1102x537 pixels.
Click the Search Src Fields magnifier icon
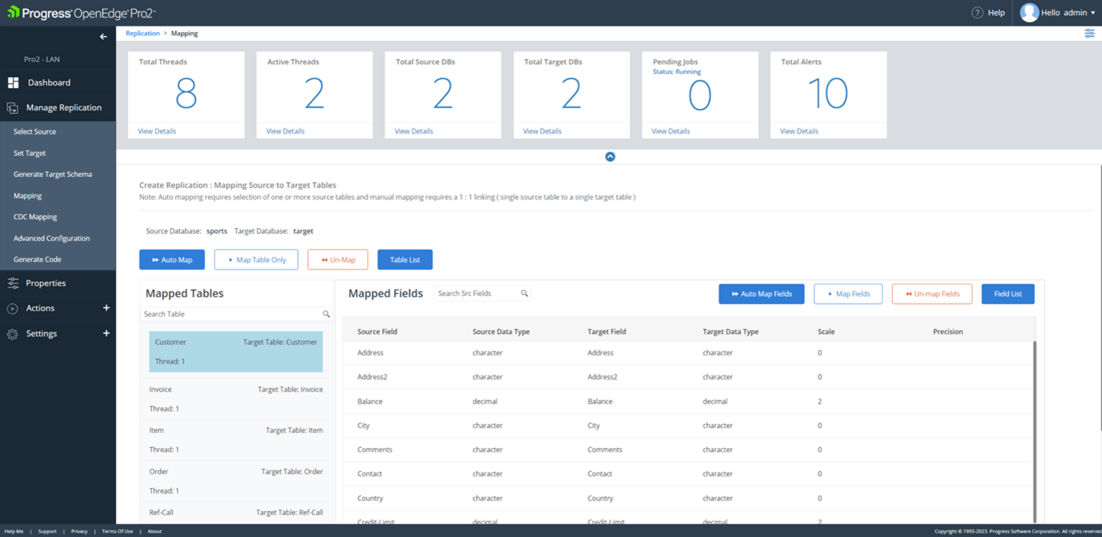coord(524,294)
